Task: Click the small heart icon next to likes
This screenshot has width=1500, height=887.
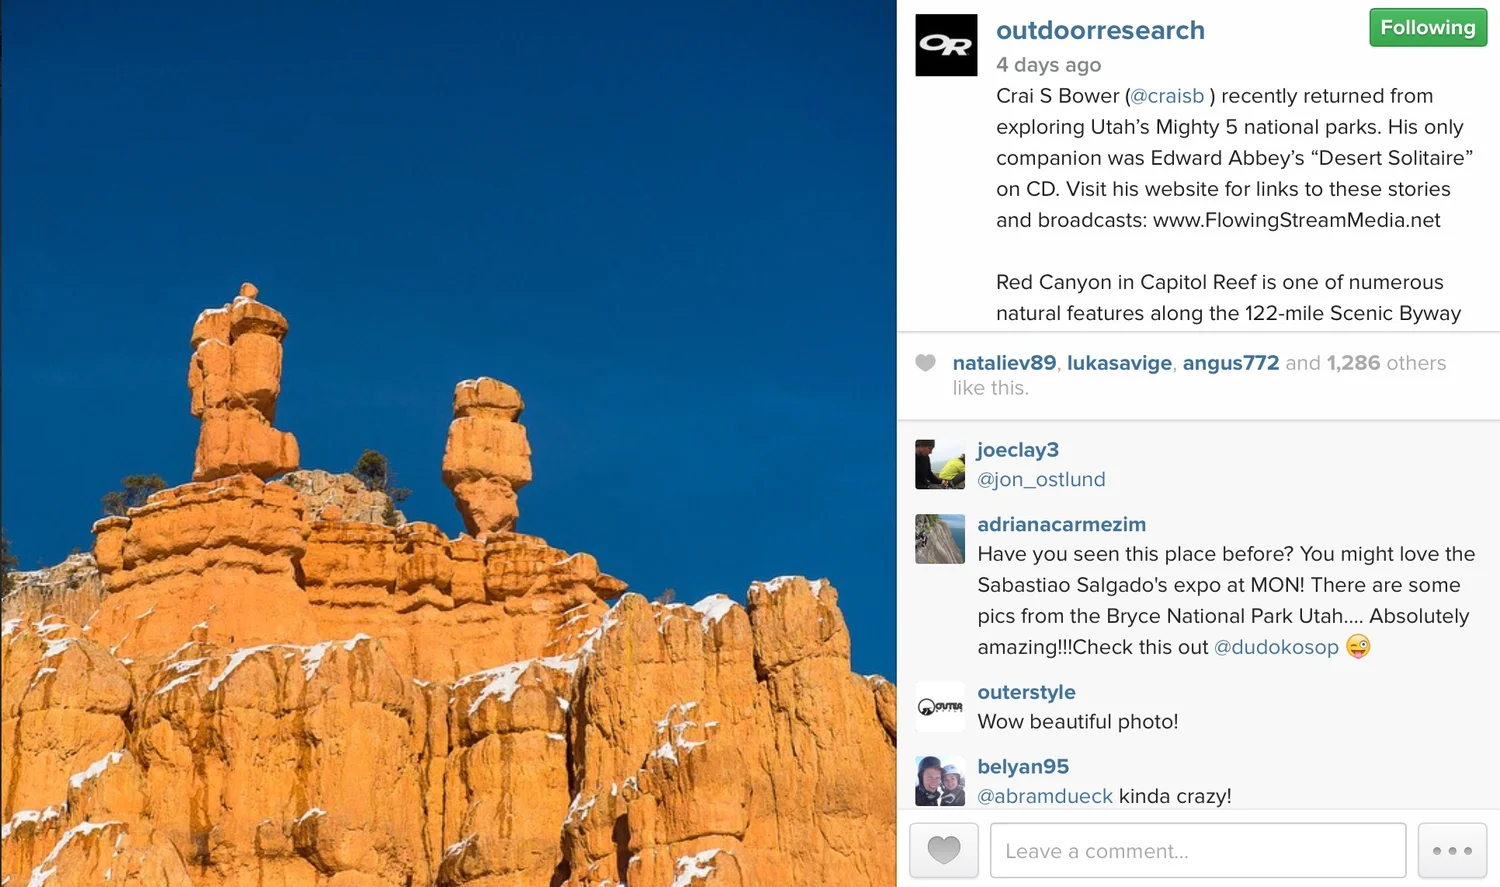Action: tap(926, 363)
